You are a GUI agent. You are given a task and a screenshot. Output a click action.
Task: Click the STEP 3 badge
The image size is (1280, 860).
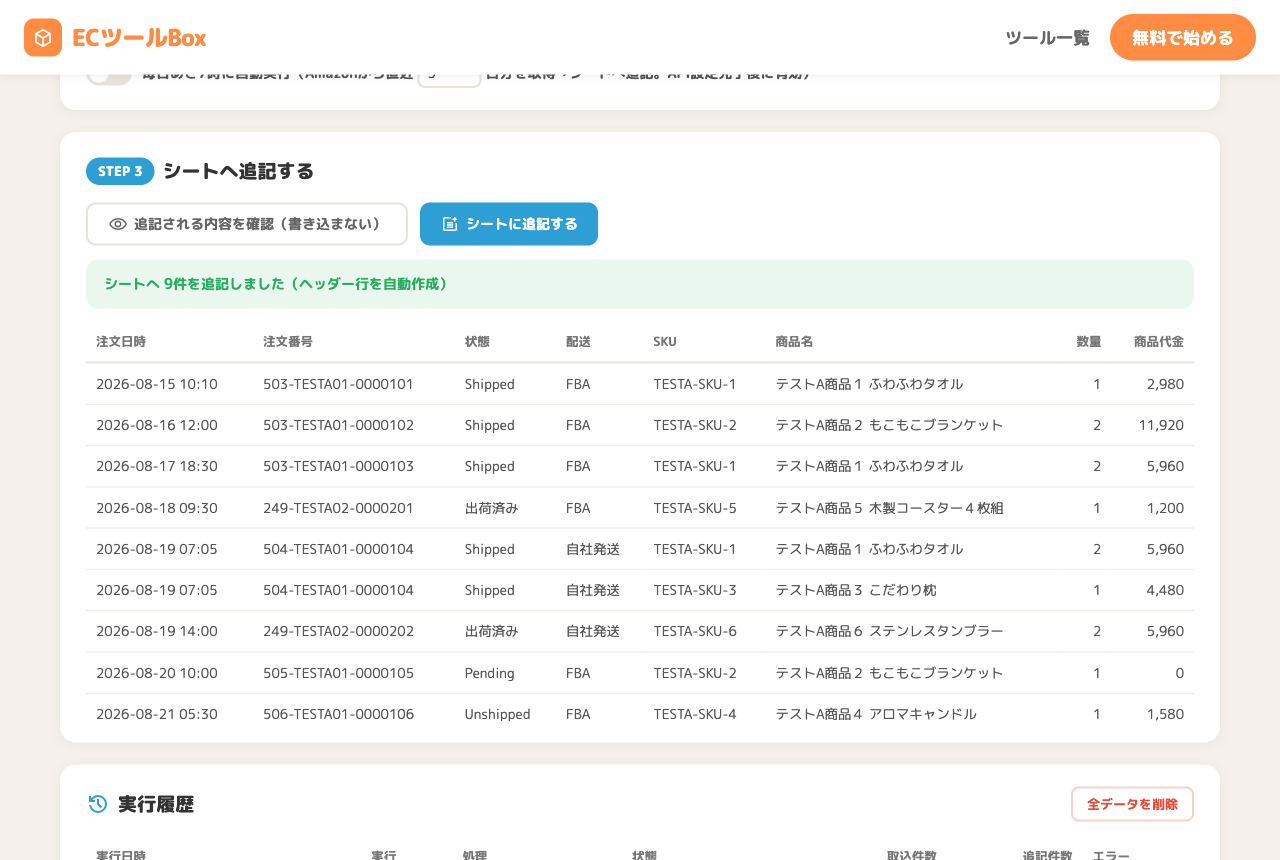[120, 171]
